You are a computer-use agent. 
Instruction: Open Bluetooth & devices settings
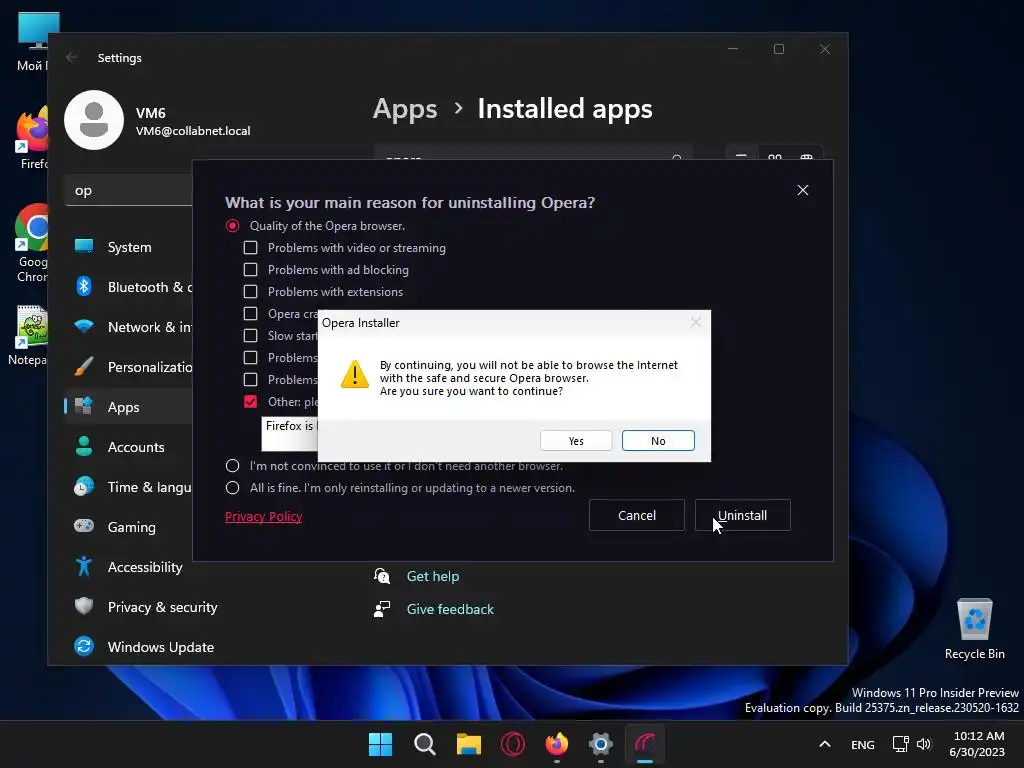click(129, 287)
